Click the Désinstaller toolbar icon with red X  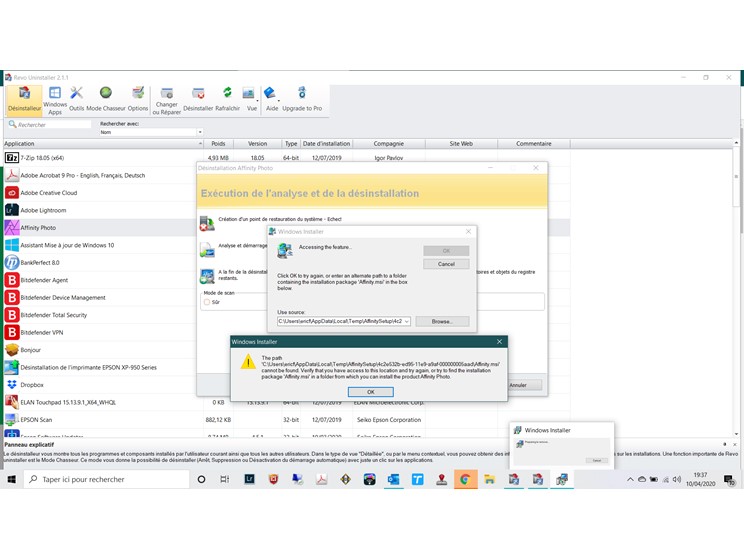198,100
